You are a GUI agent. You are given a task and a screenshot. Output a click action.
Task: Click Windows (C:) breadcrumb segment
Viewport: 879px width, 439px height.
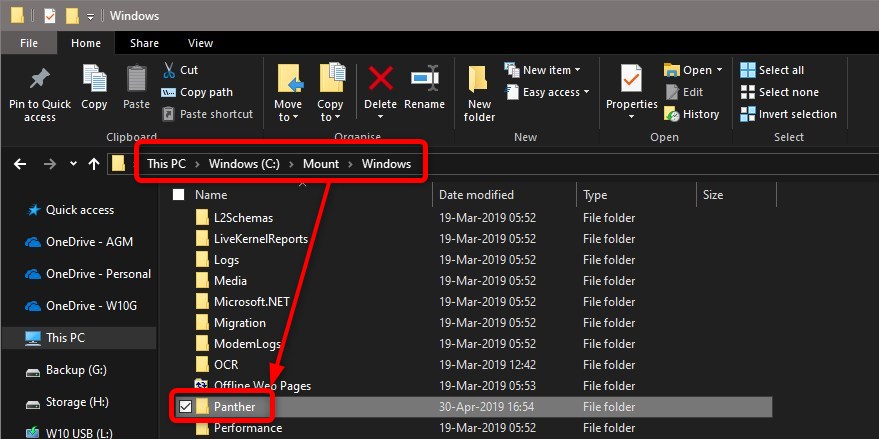coord(244,164)
